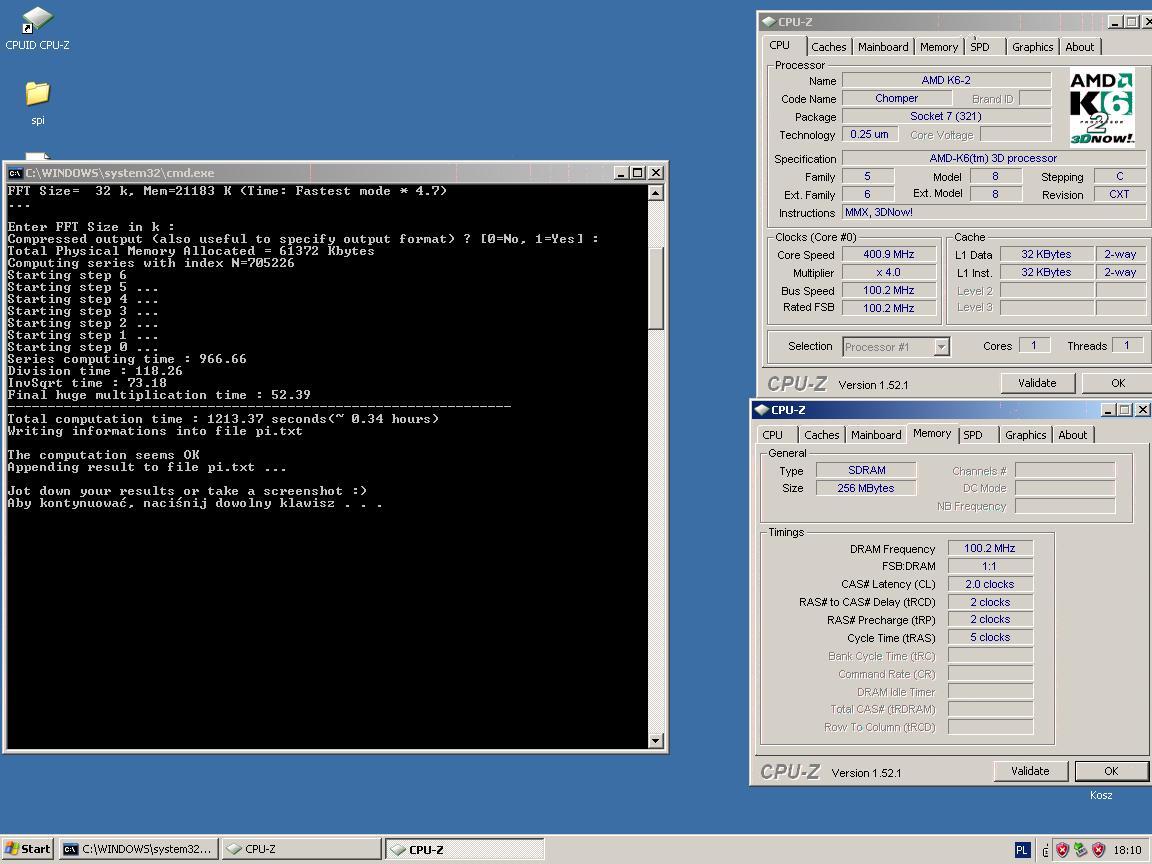Click the Bus Speed value field
Screen dimensions: 1152x864
tap(889, 290)
